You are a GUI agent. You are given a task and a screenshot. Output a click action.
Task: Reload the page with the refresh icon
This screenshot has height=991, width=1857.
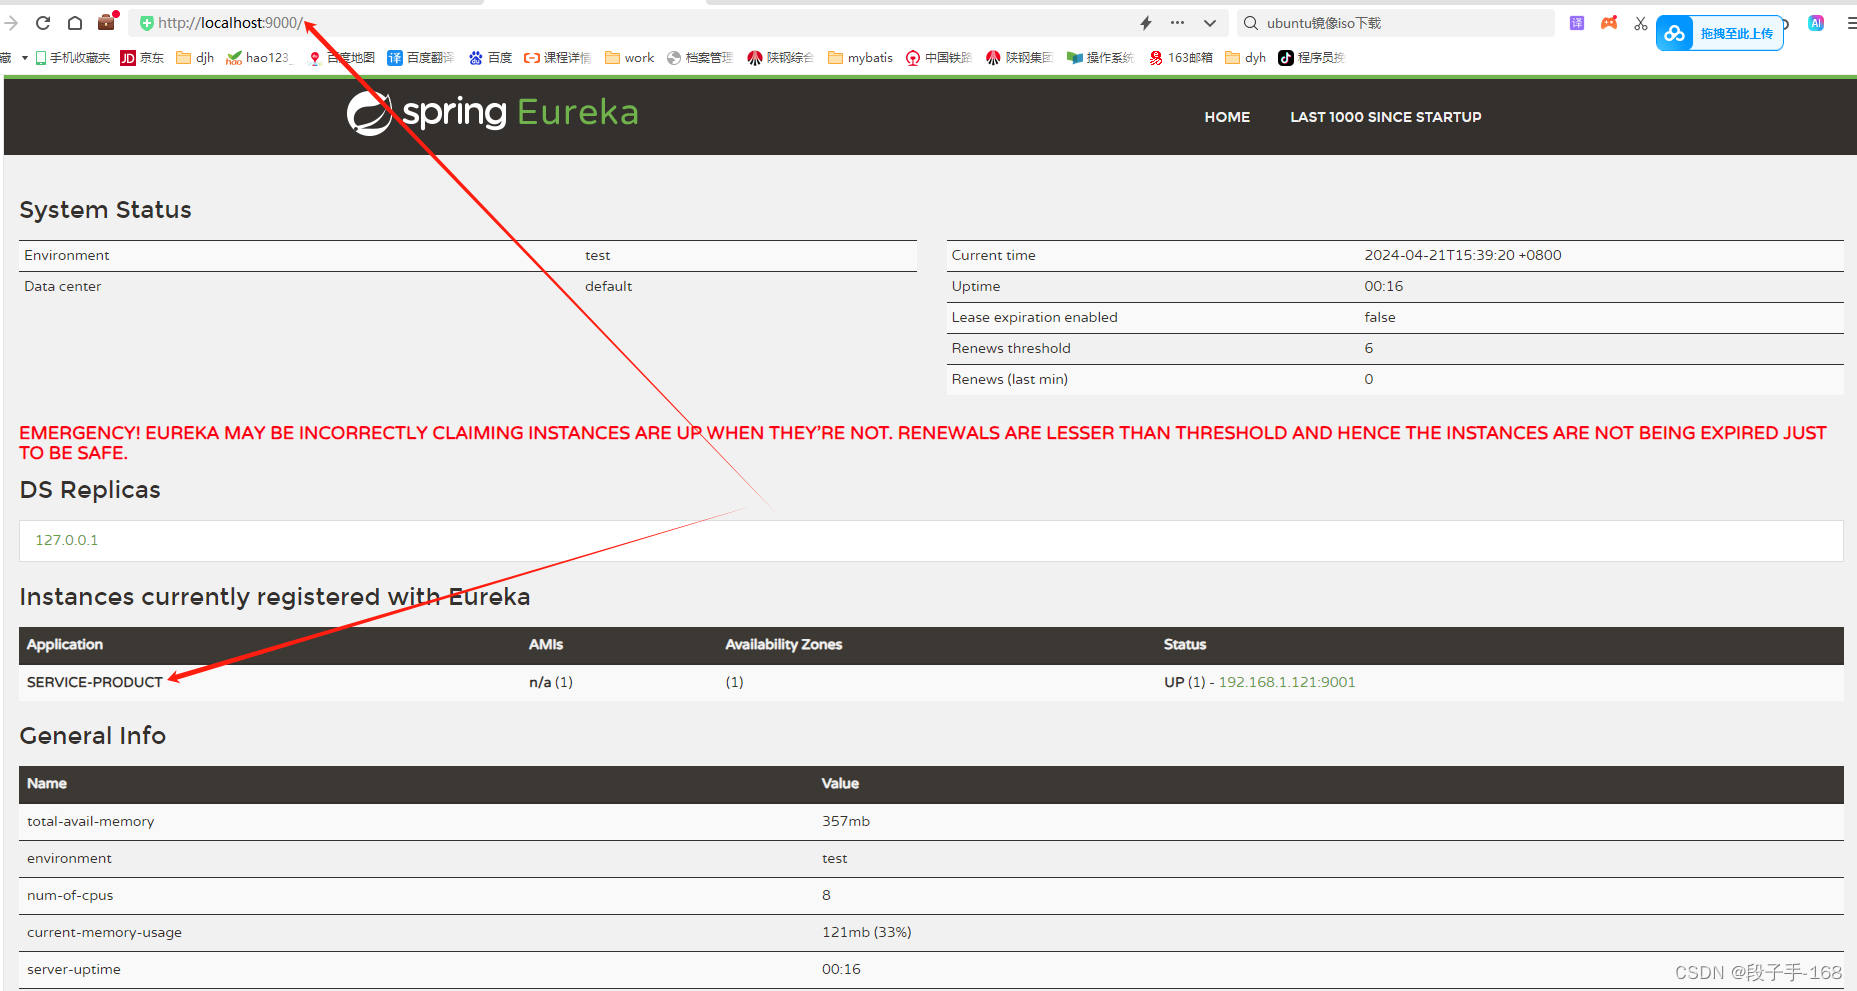click(43, 23)
